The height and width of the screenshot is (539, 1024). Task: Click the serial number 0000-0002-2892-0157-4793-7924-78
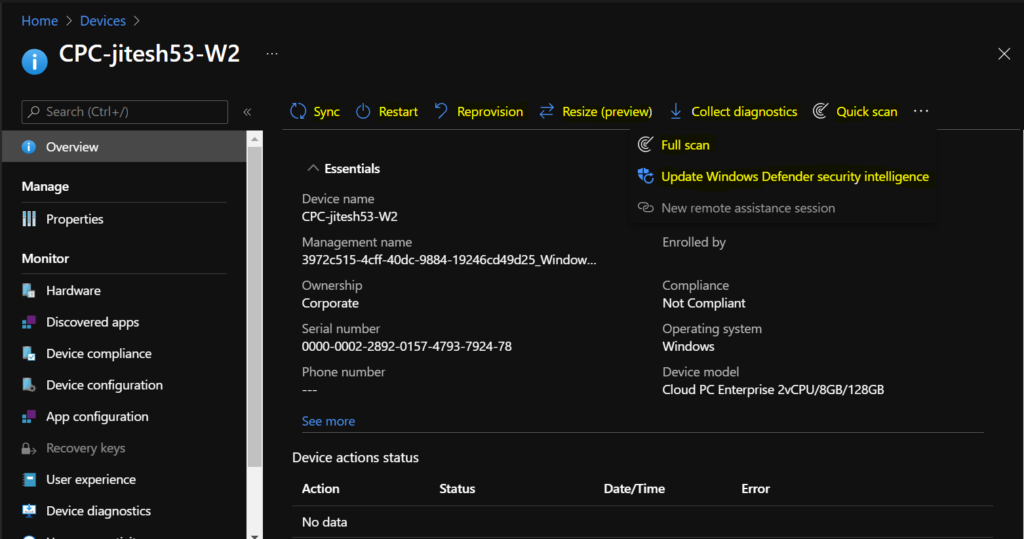(x=407, y=346)
